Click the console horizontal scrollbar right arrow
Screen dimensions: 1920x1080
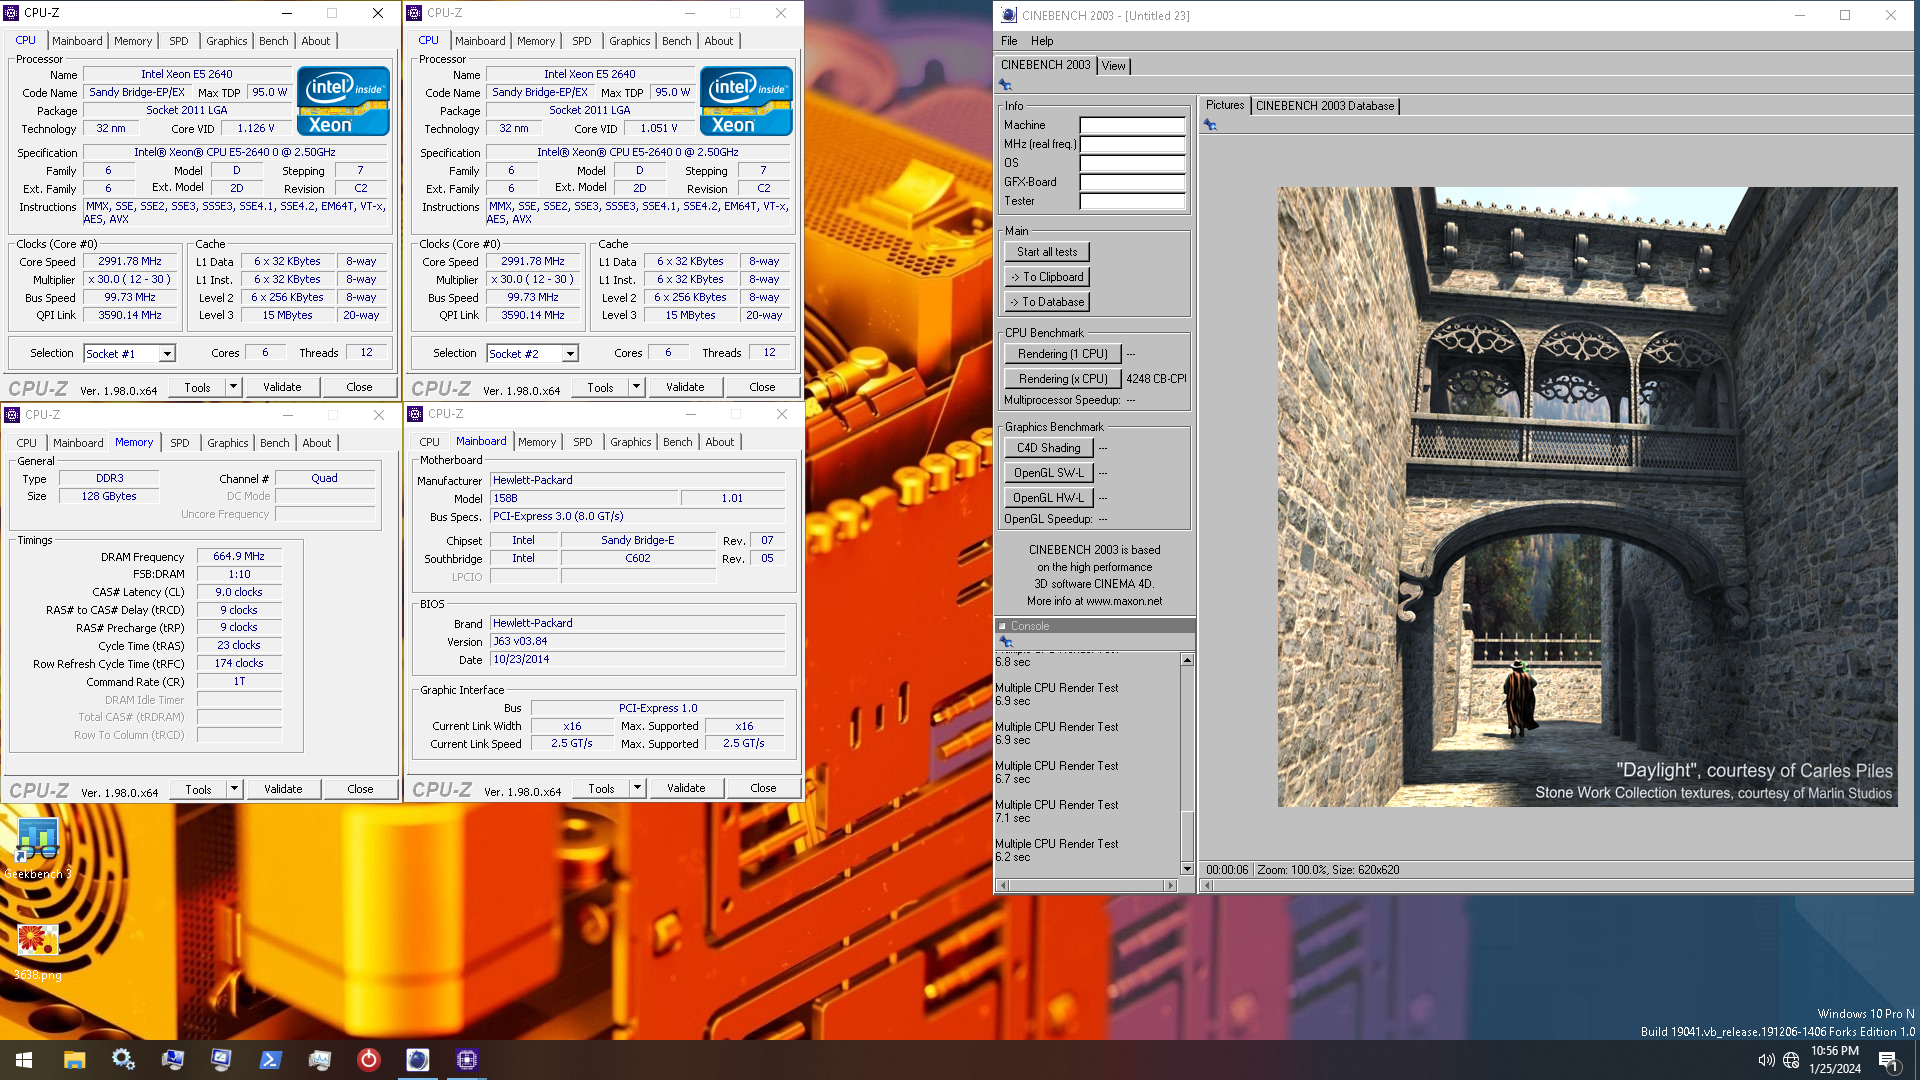1170,885
